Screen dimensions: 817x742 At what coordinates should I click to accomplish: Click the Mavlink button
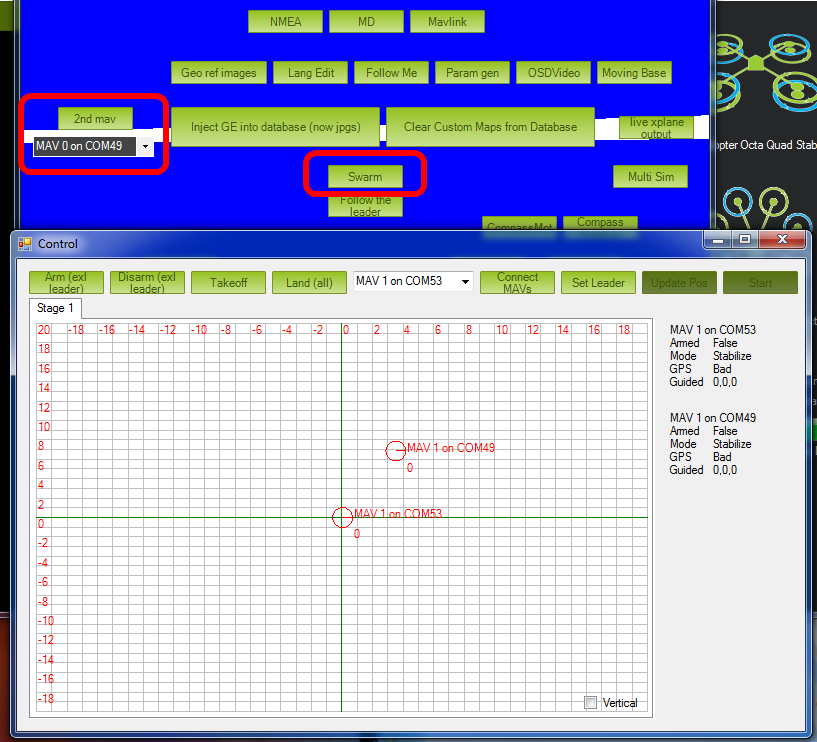pos(446,22)
